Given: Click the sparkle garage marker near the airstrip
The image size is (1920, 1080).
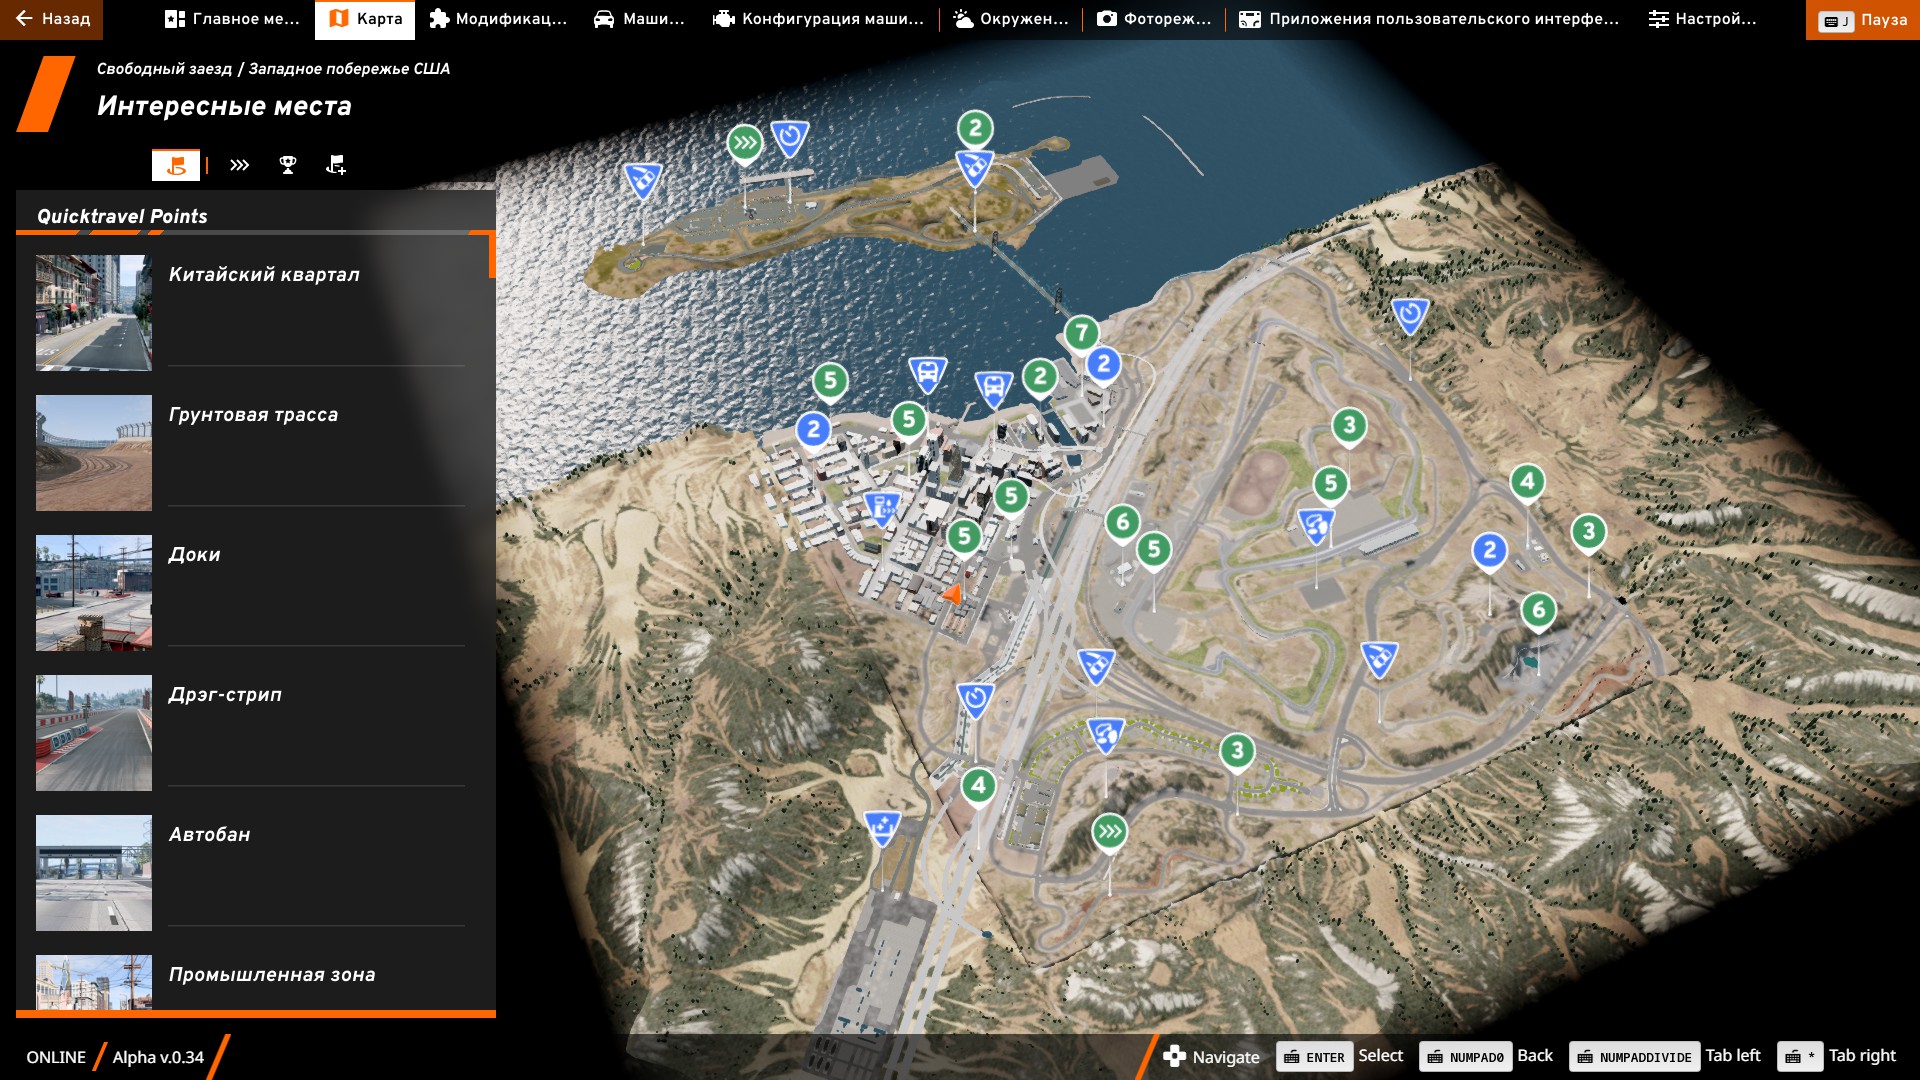Looking at the screenshot, I should pos(882,828).
